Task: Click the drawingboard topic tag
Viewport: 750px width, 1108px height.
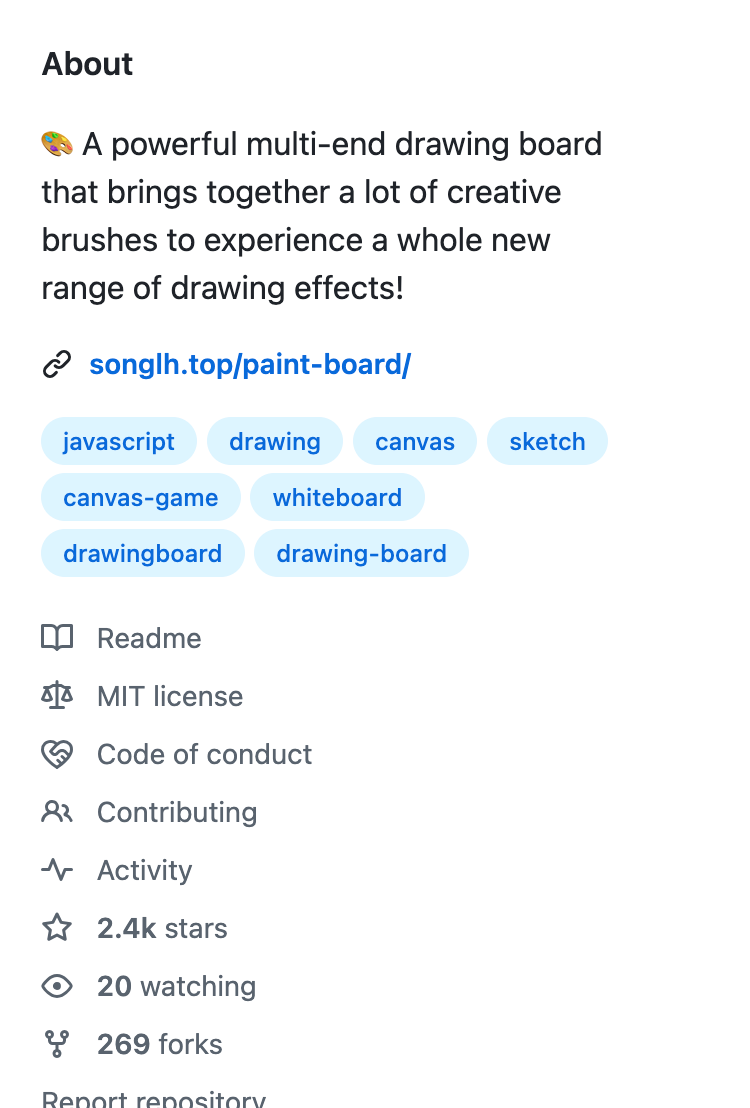Action: tap(143, 554)
